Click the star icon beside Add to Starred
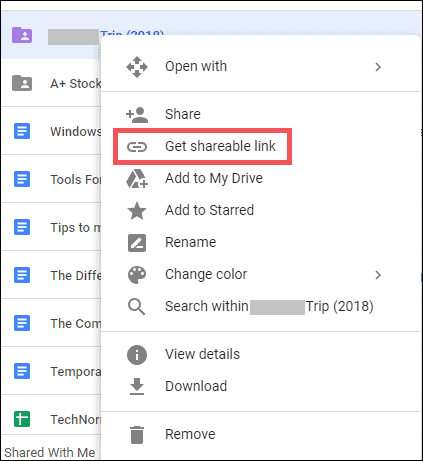The image size is (423, 461). pyautogui.click(x=137, y=211)
